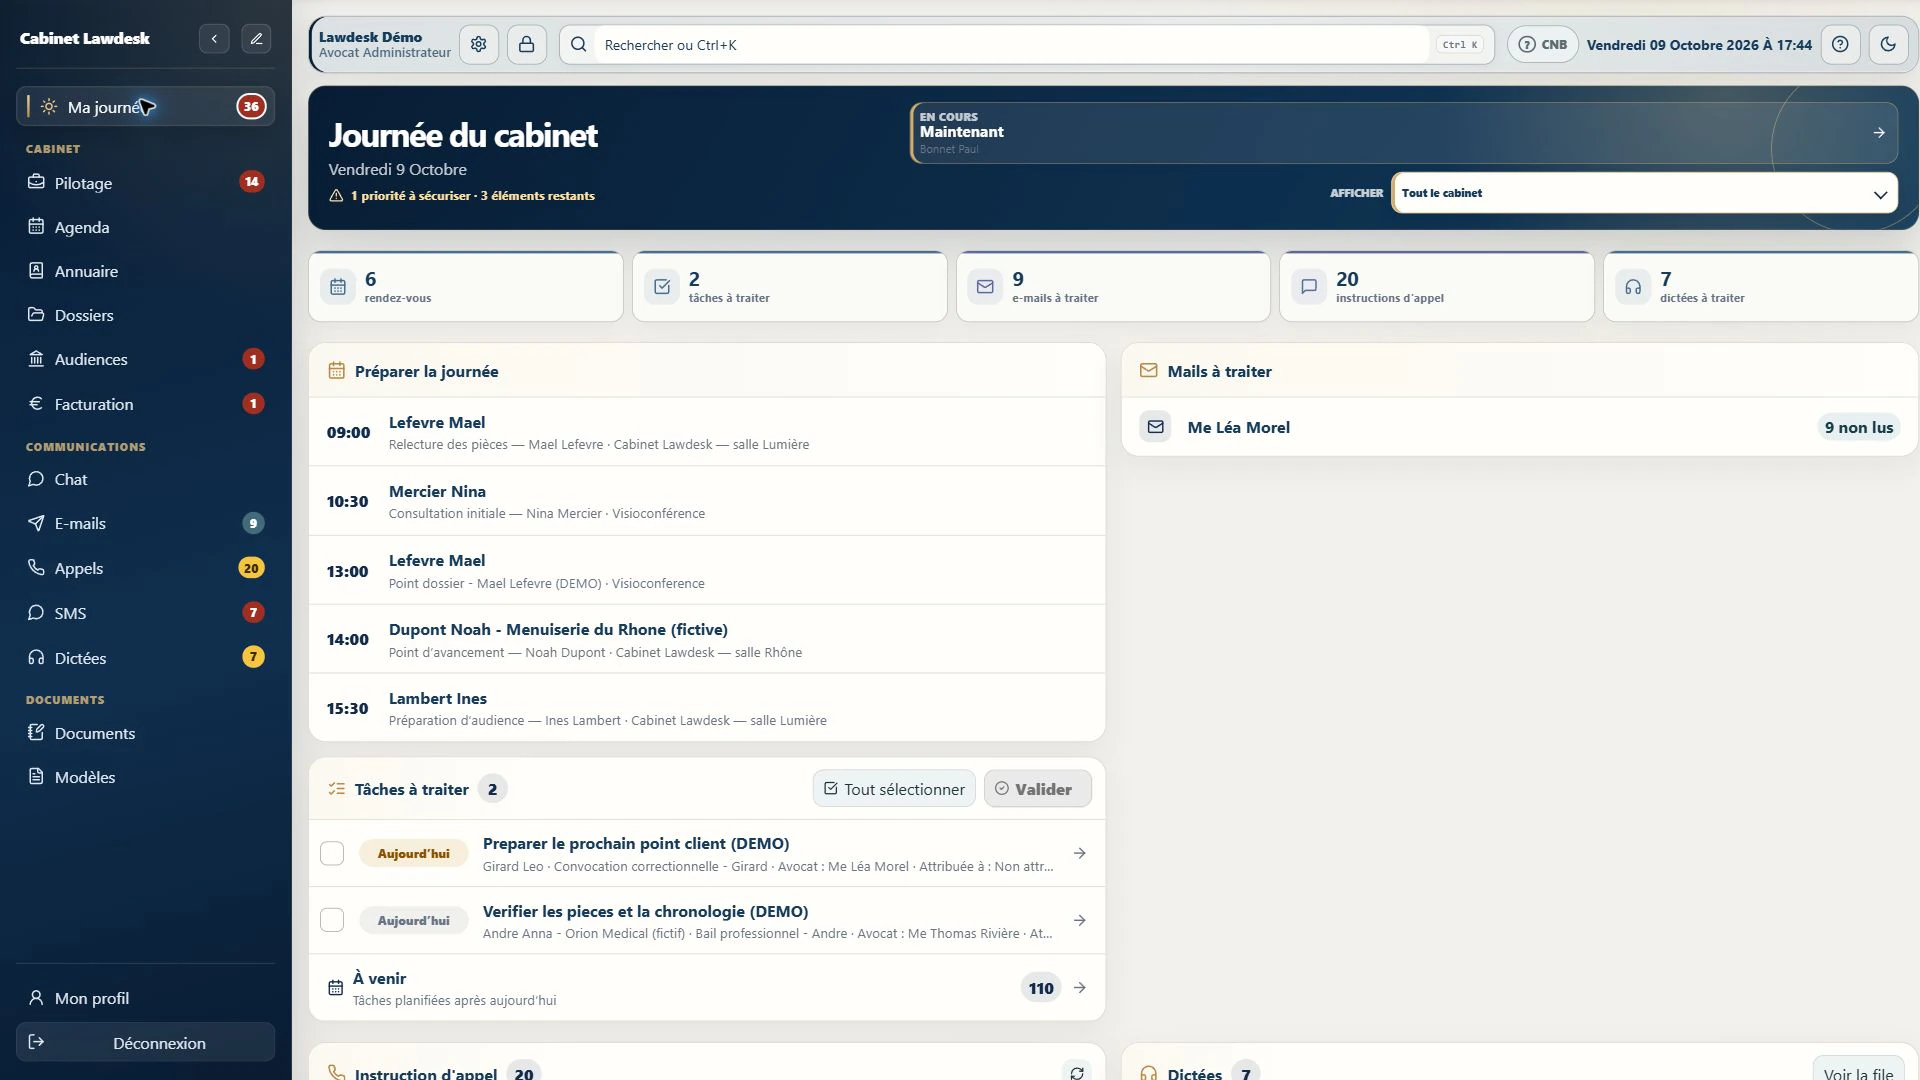Open SMS in sidebar
This screenshot has width=1920, height=1080.
(145, 613)
